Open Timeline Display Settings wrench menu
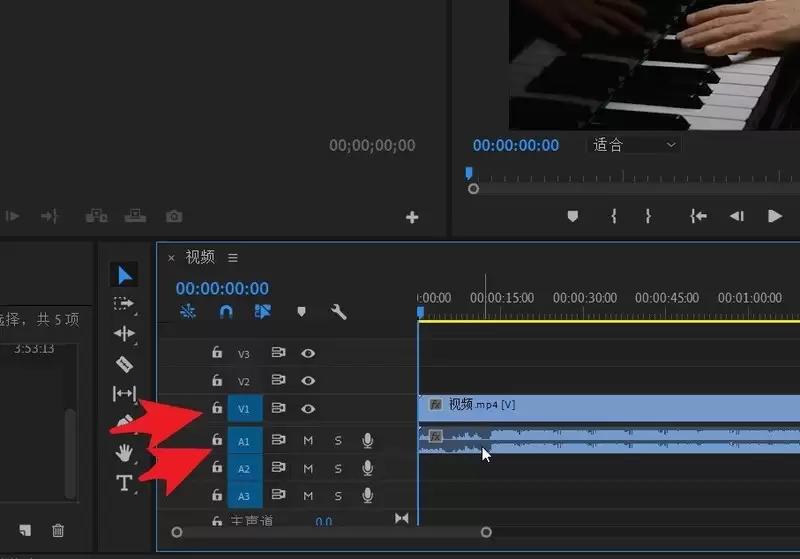This screenshot has width=800, height=559. click(339, 312)
